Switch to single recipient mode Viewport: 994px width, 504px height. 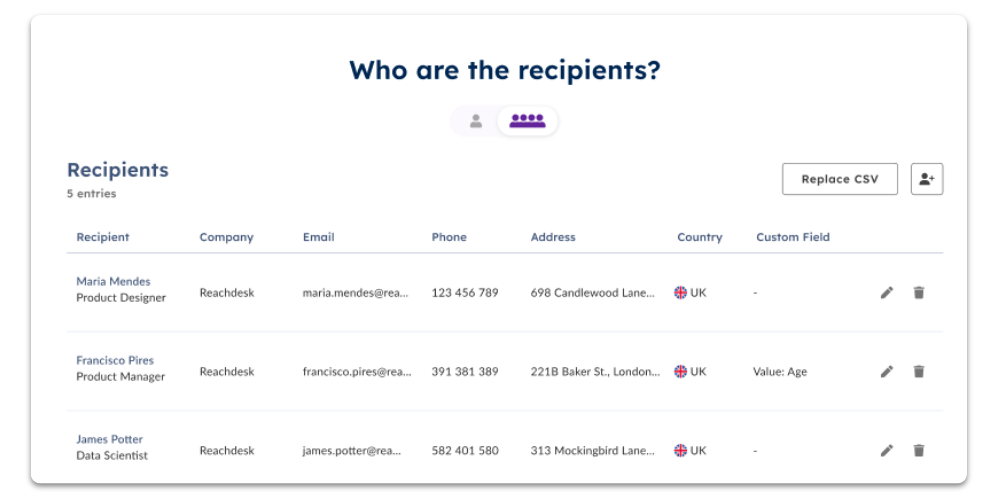tap(475, 120)
